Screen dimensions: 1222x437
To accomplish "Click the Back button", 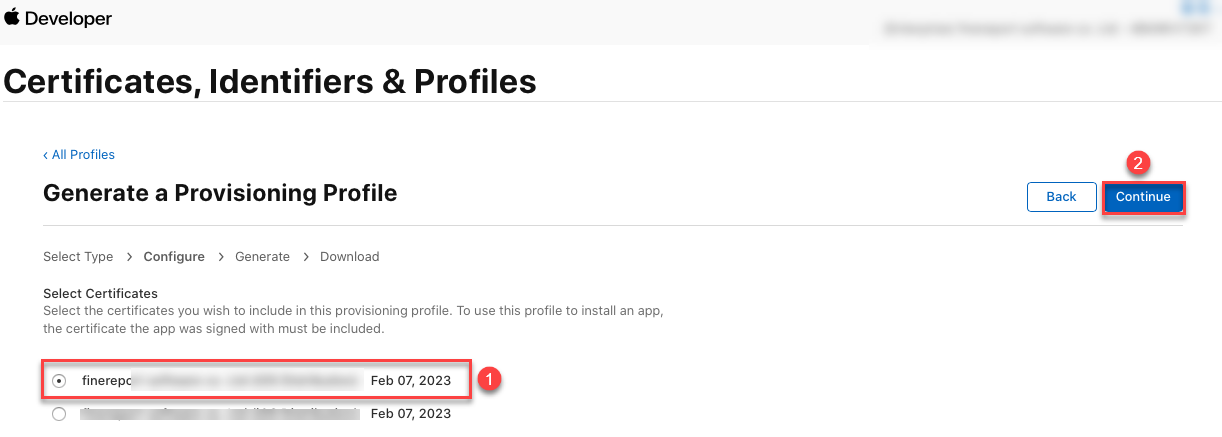I will coord(1061,197).
